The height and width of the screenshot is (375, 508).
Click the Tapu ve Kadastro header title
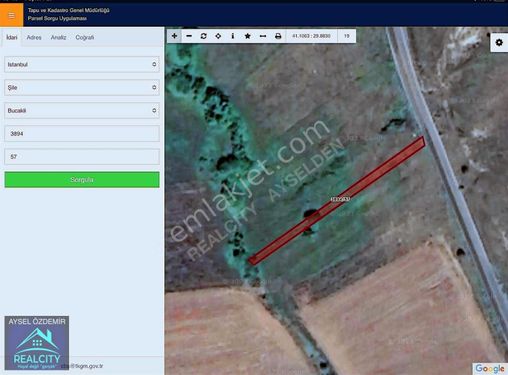coord(69,10)
